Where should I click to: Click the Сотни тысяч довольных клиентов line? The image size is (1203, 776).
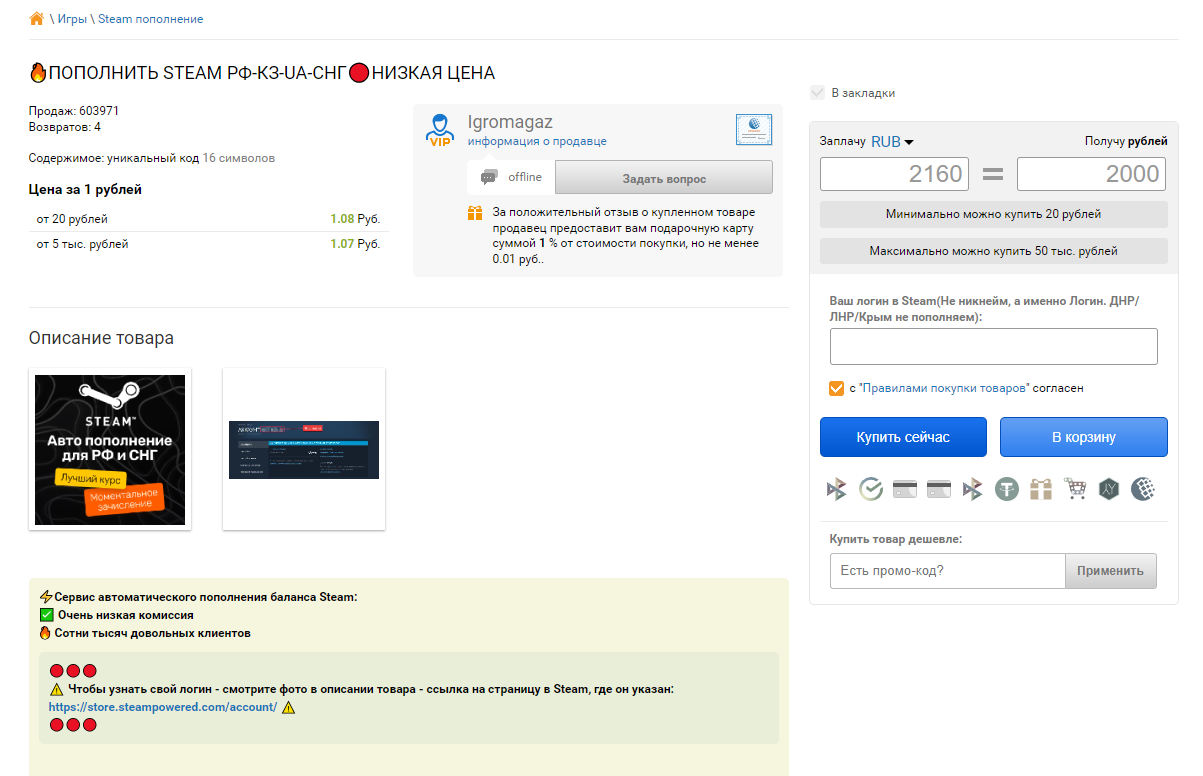(x=152, y=633)
